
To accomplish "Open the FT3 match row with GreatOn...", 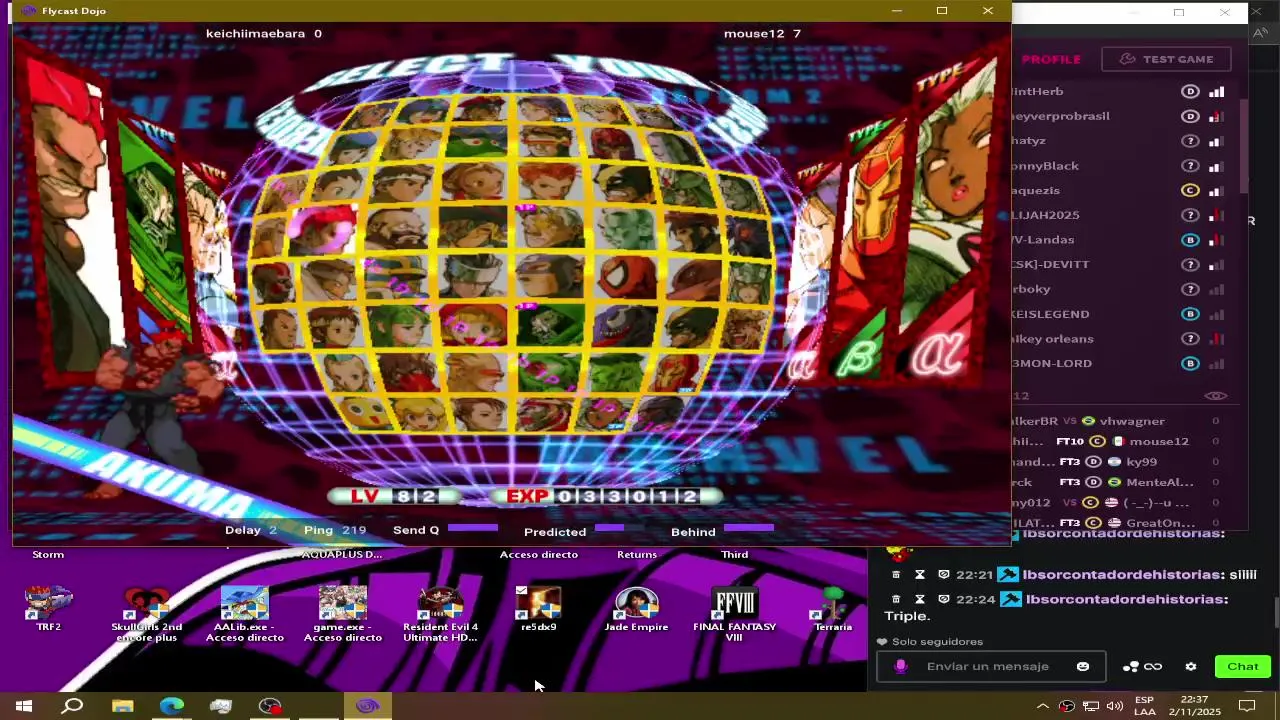I will (x=1118, y=523).
